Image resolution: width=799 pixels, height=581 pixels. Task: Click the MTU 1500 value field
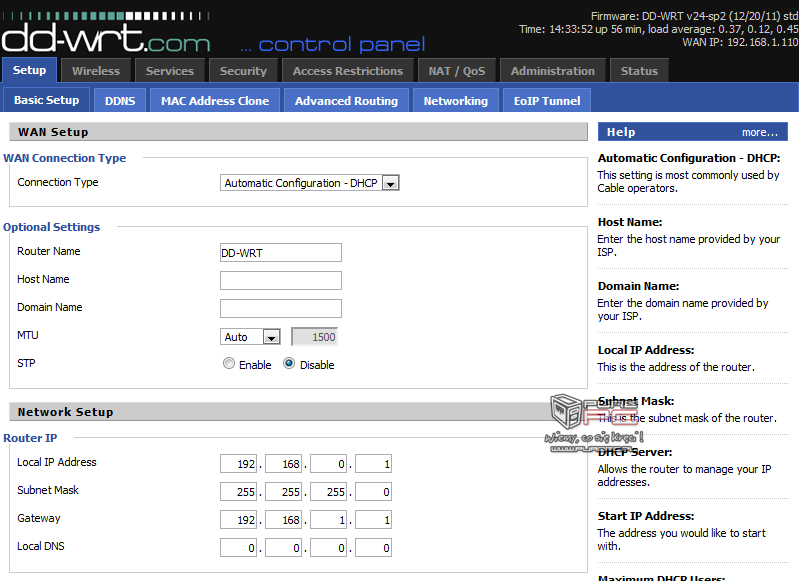click(314, 337)
